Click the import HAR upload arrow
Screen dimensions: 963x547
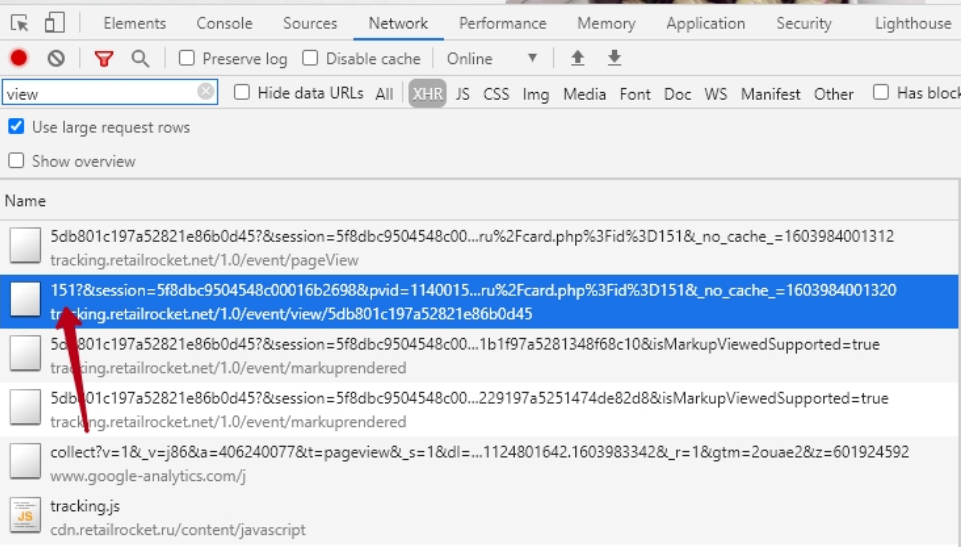pos(577,59)
